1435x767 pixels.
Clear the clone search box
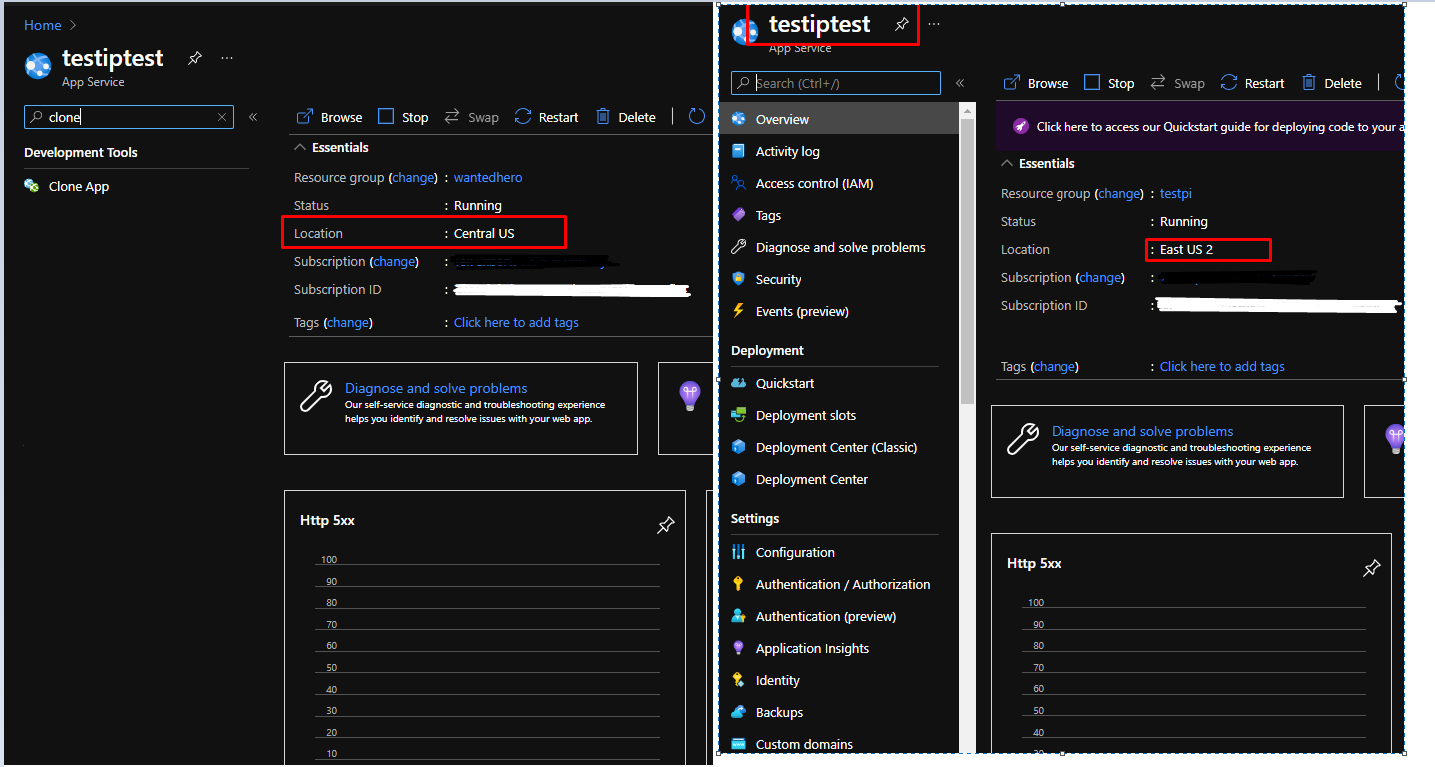222,117
